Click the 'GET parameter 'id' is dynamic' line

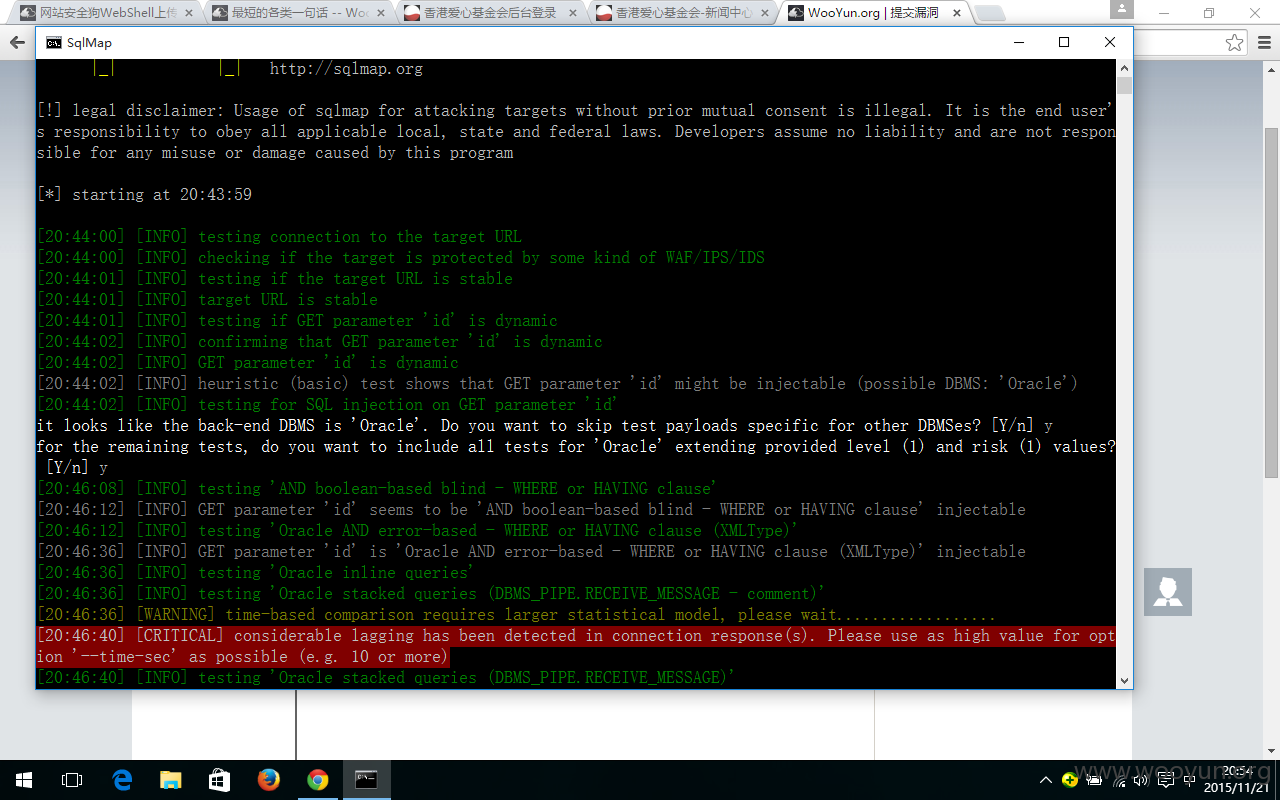(248, 363)
